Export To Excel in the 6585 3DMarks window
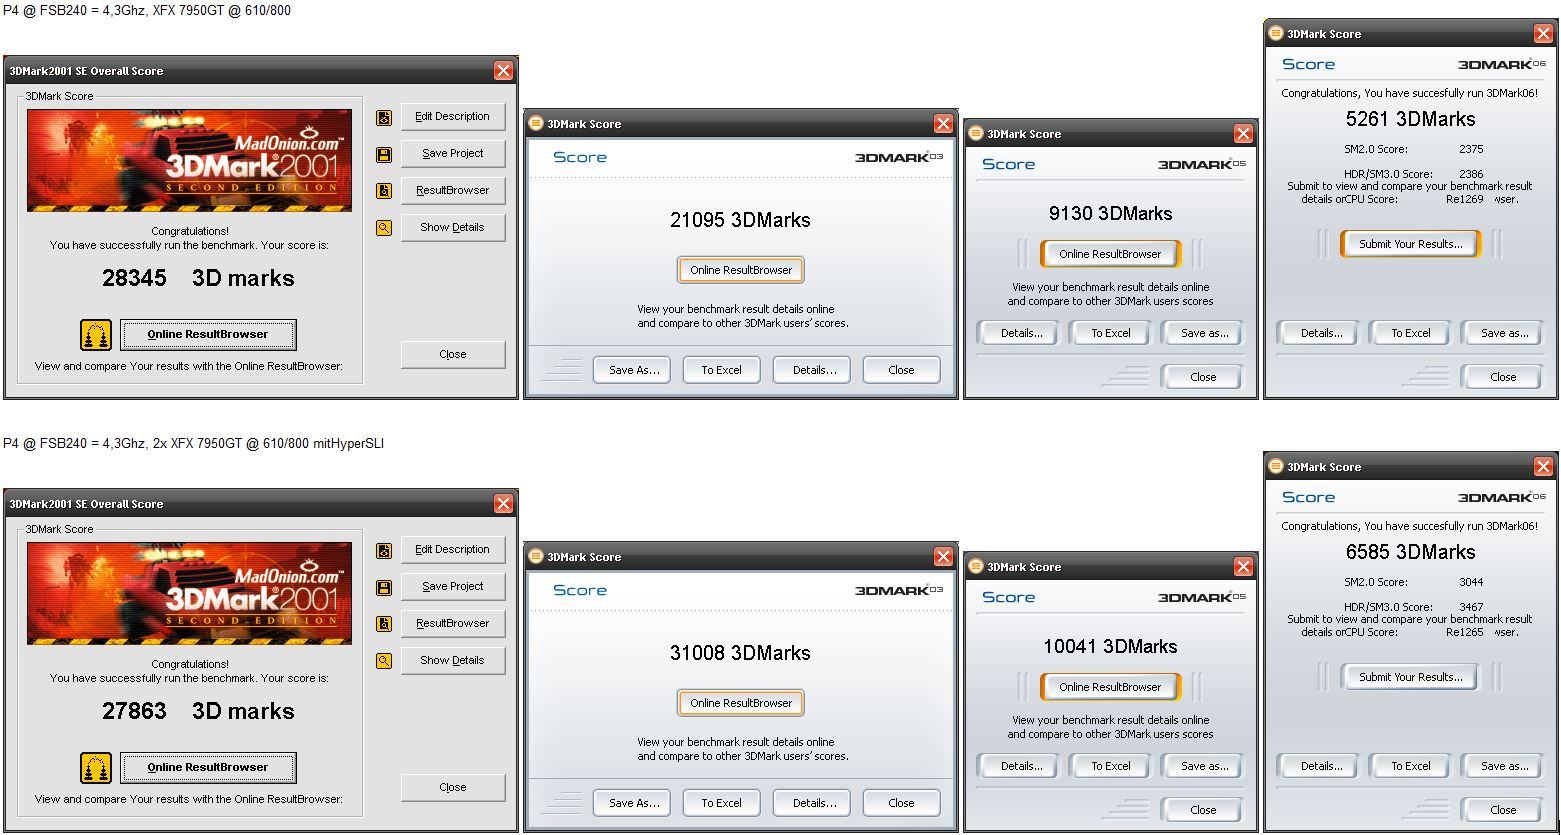 [1410, 766]
